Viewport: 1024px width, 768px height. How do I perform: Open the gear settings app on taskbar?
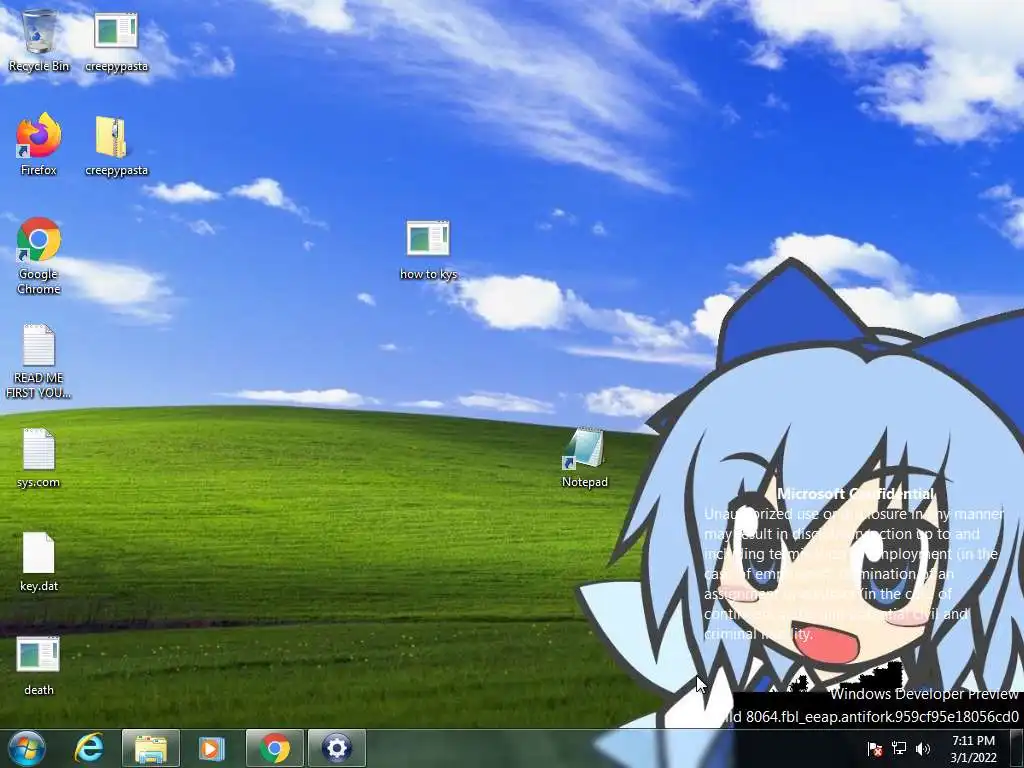336,748
